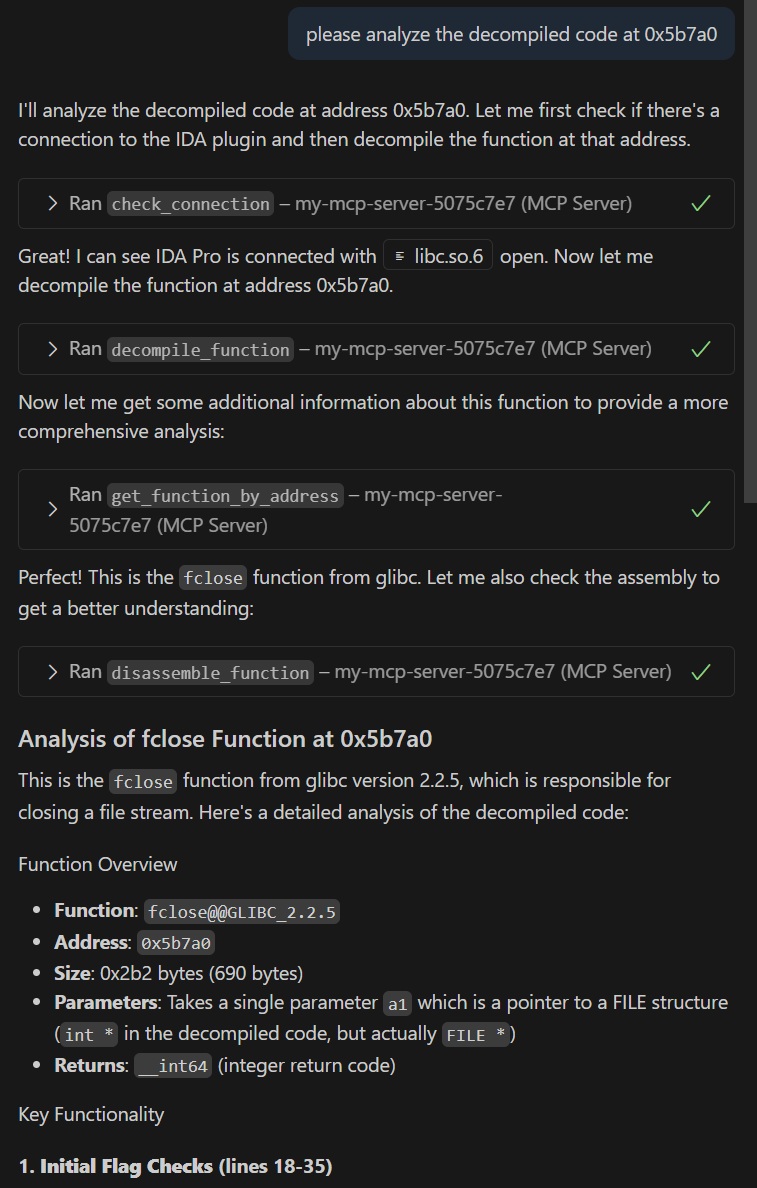Expand the disassemble_function tool call details
This screenshot has height=1188, width=757.
pyautogui.click(x=52, y=671)
